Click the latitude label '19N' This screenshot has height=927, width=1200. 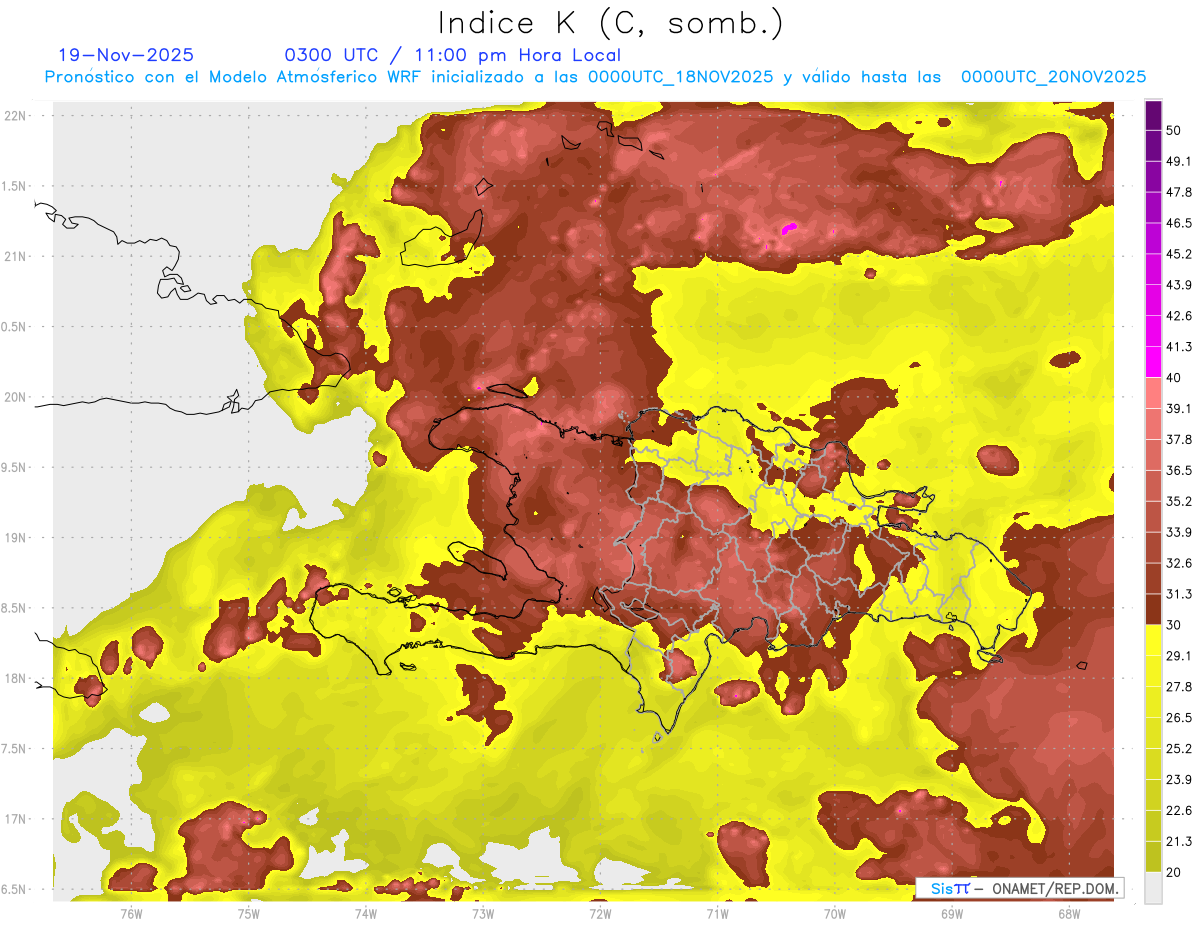[15, 538]
